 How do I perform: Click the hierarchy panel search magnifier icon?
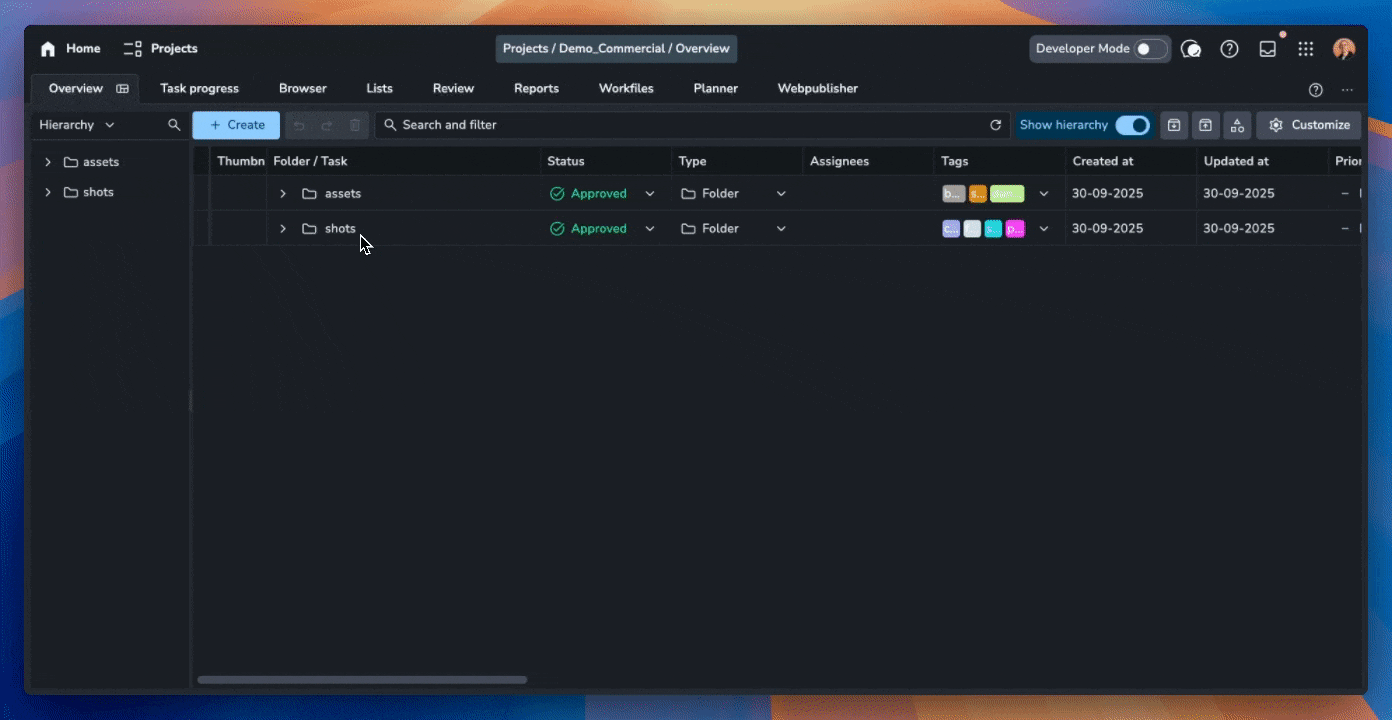click(174, 125)
